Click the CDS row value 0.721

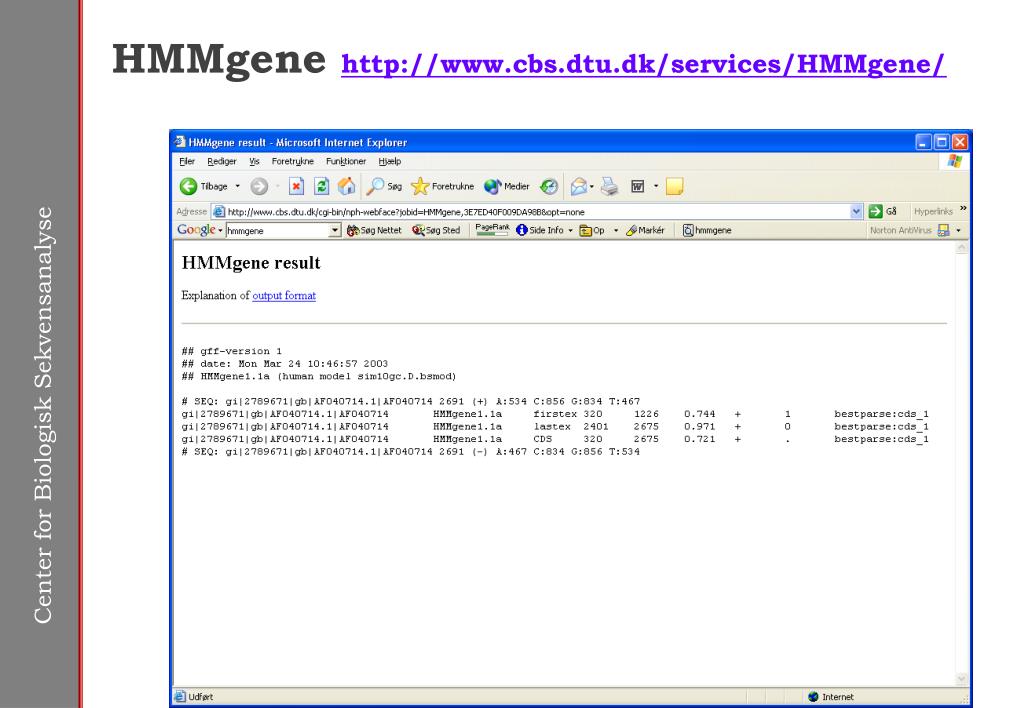[x=699, y=439]
